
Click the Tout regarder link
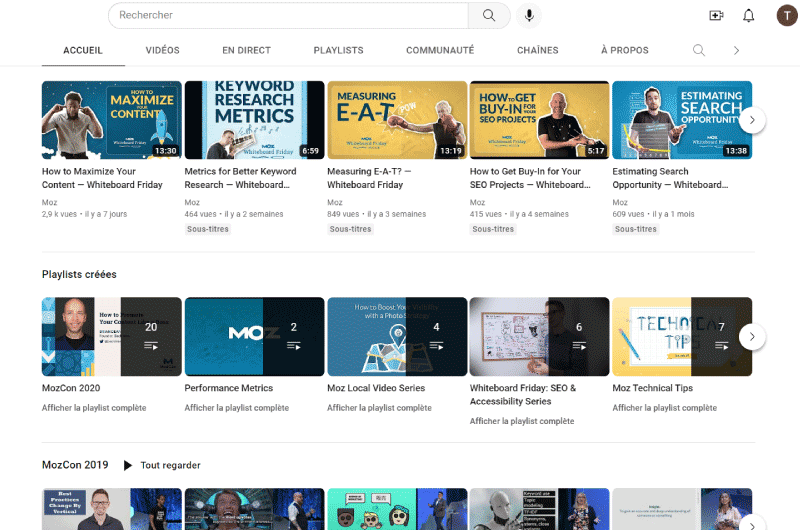click(170, 465)
